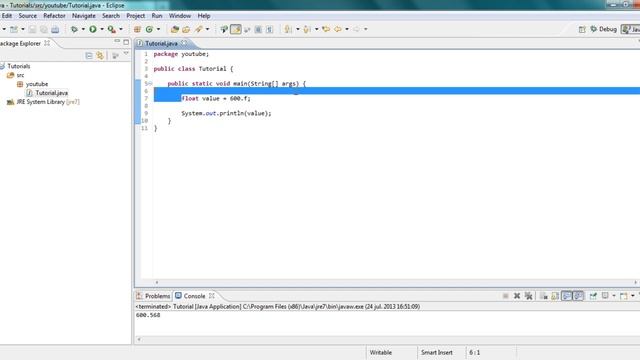This screenshot has width=640, height=360.
Task: Click the External Tools run icon
Action: tap(111, 29)
